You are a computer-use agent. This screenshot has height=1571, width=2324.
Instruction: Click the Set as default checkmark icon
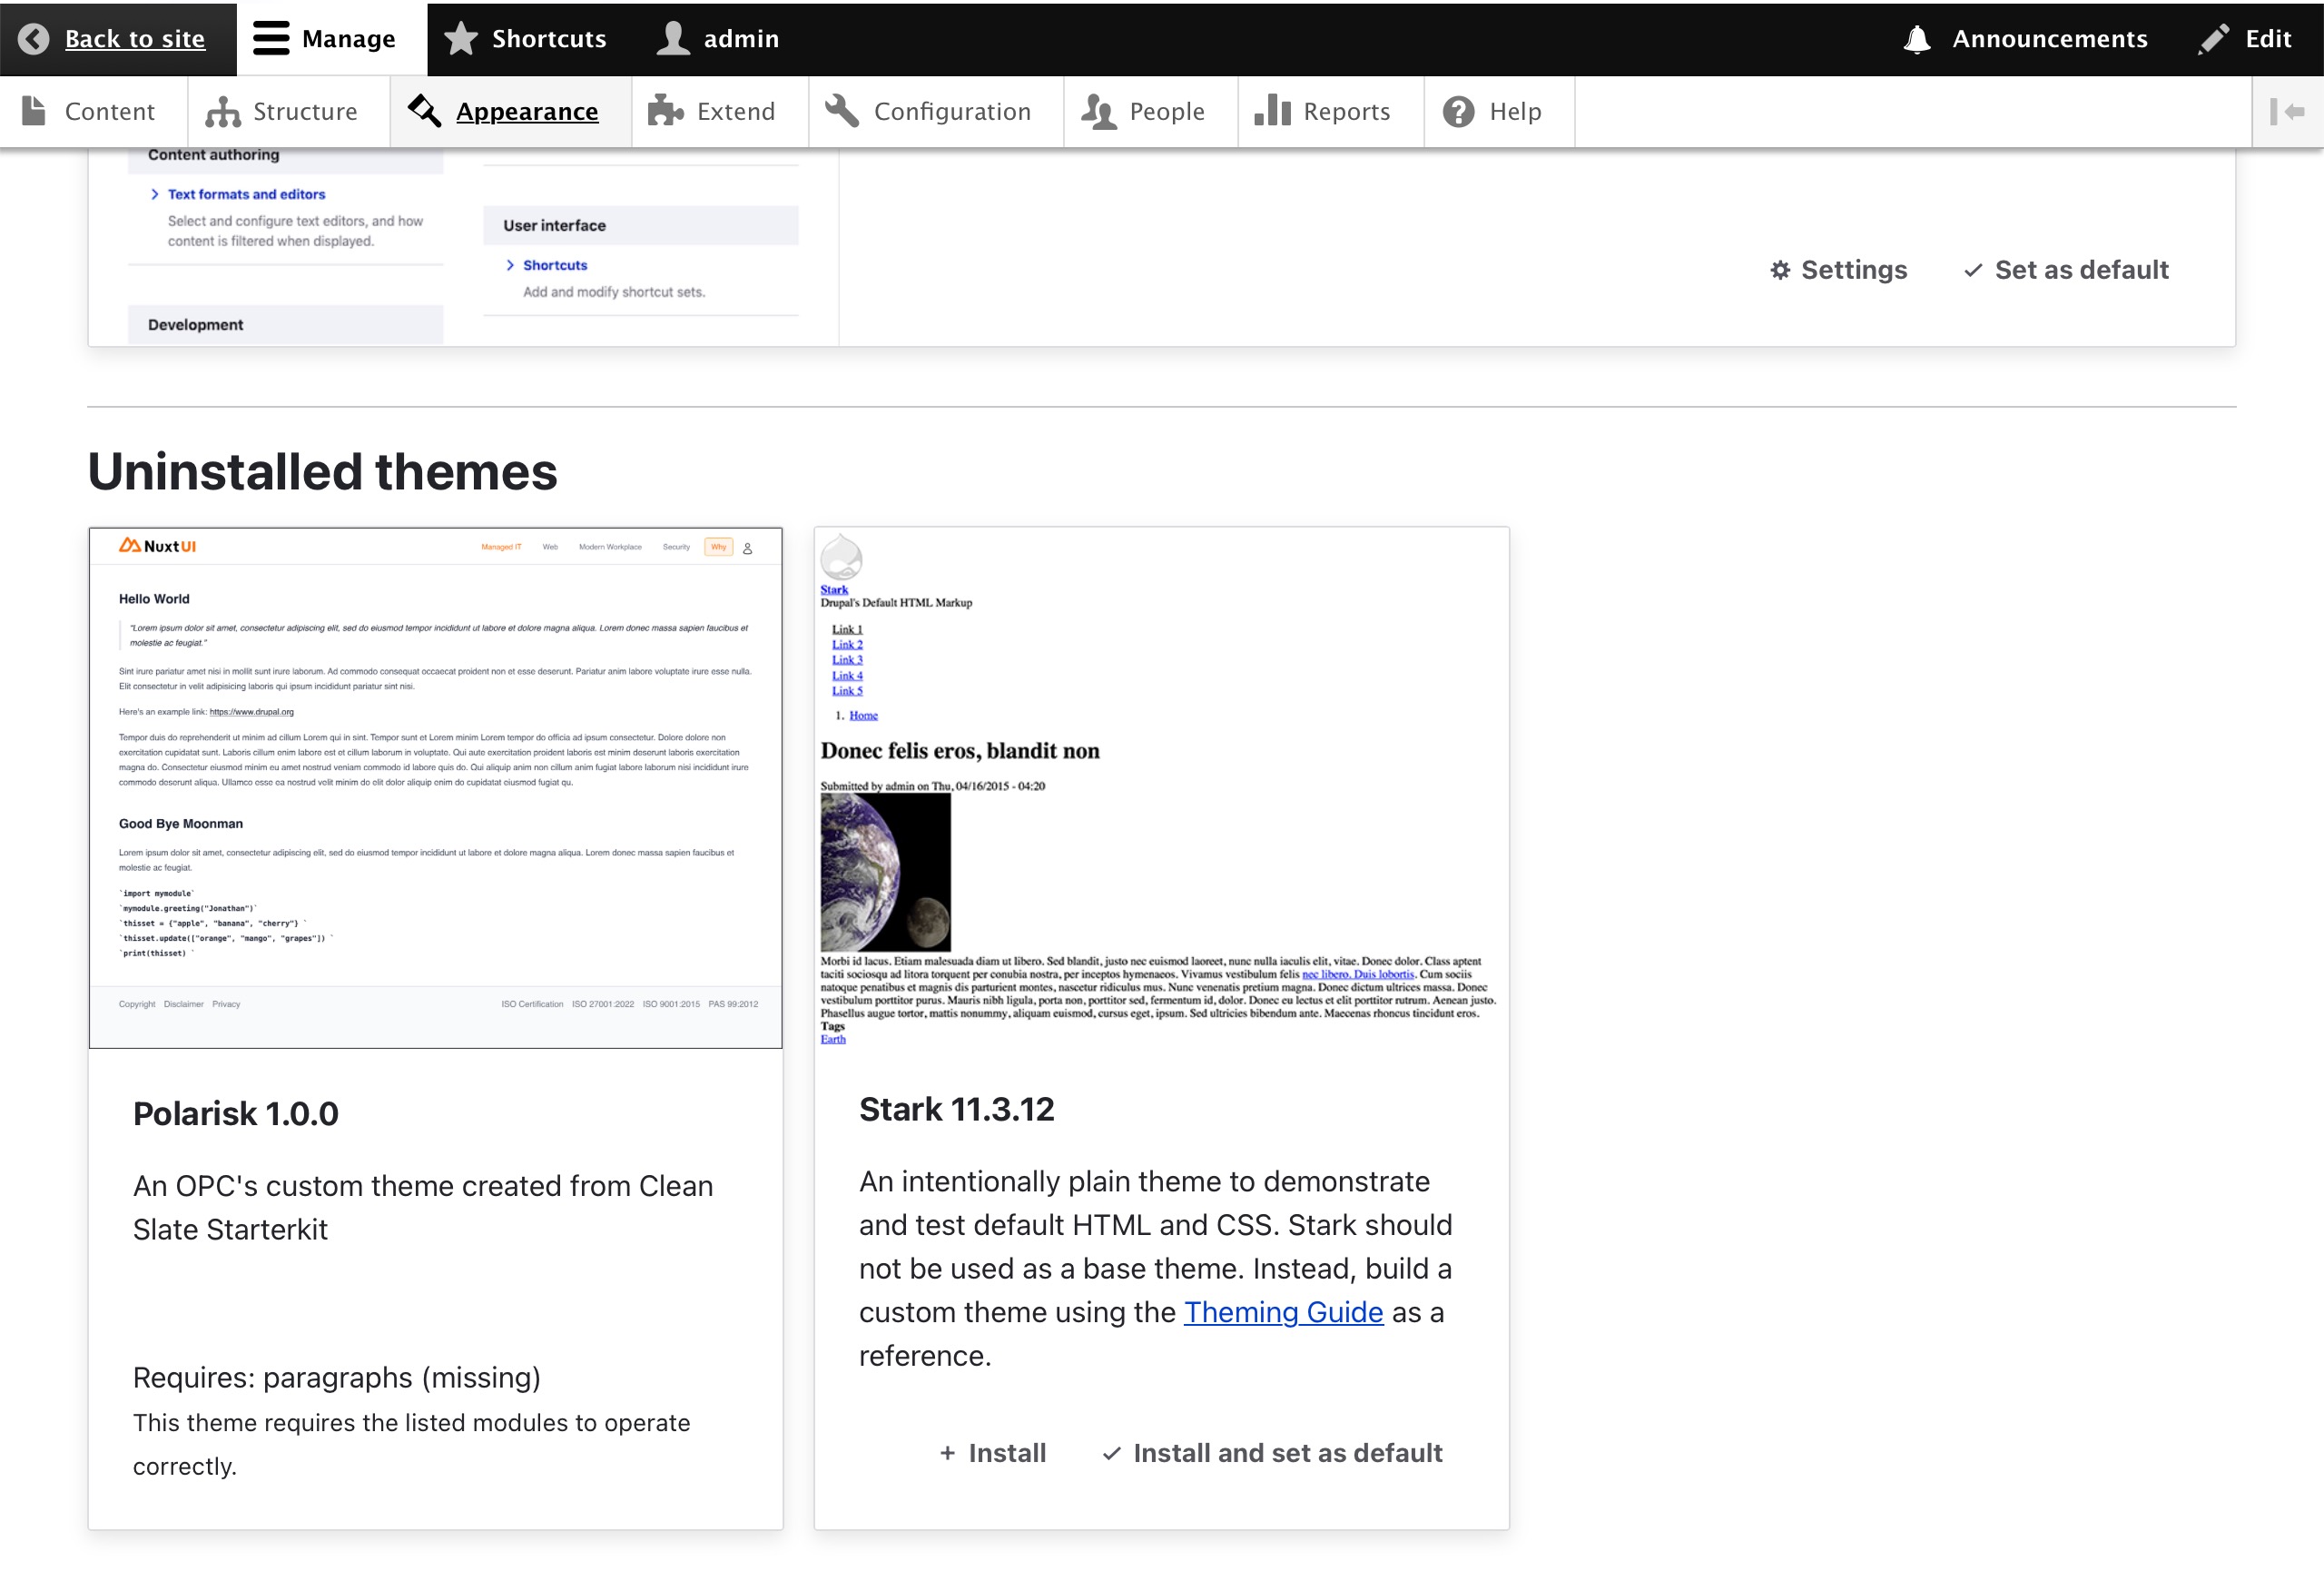[x=1973, y=270]
